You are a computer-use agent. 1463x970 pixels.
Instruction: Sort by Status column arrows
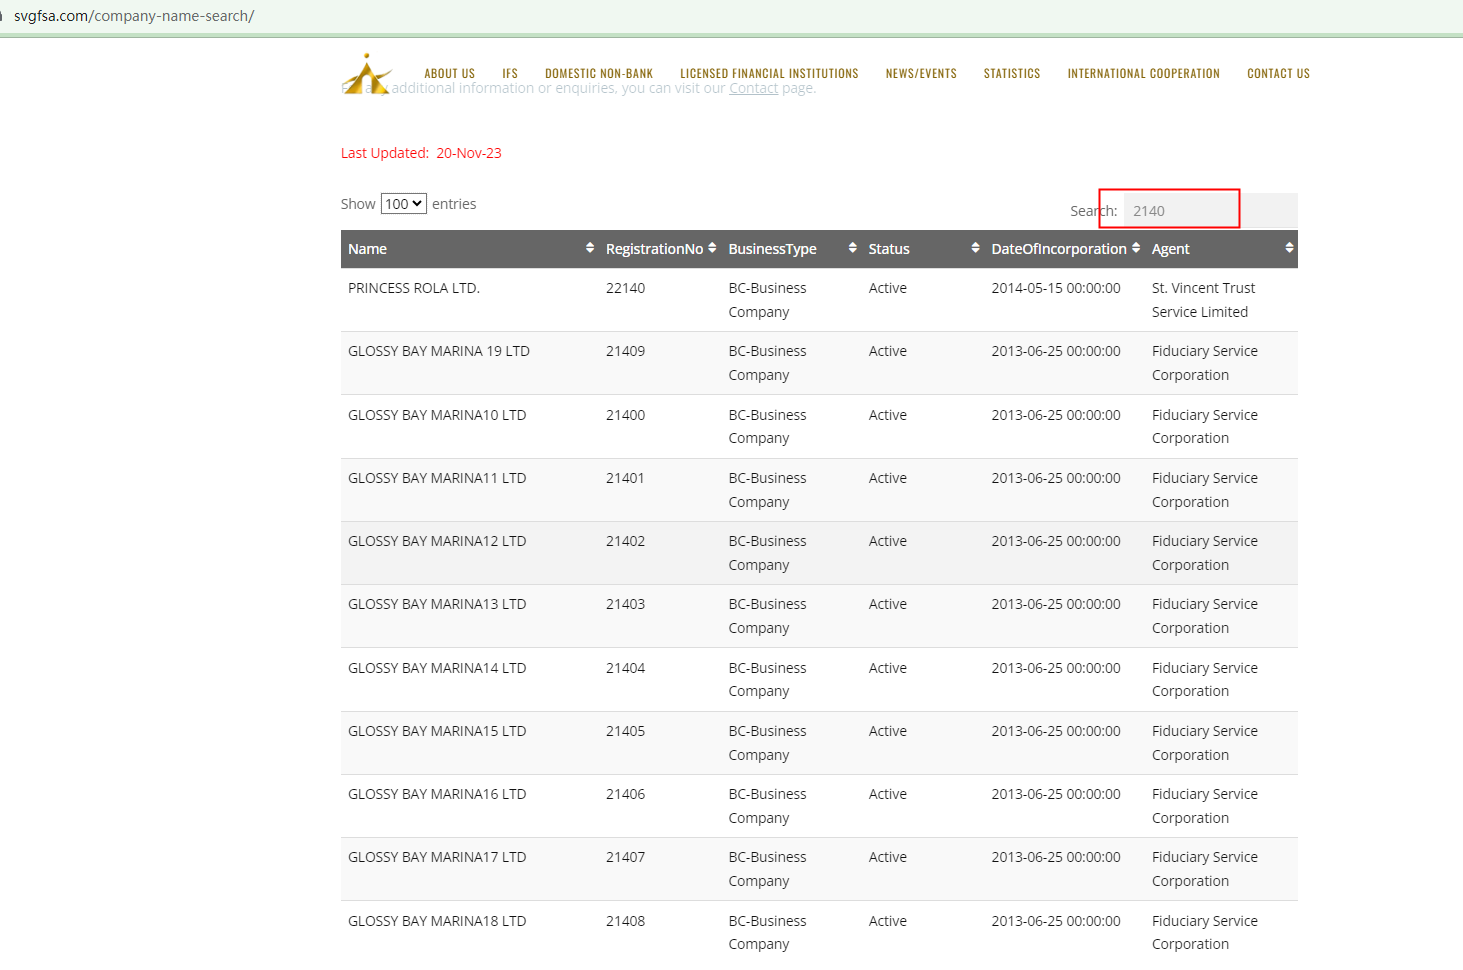point(975,248)
